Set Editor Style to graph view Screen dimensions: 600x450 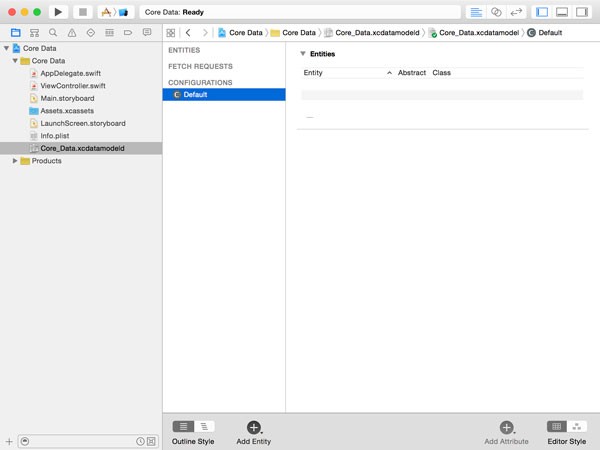point(577,426)
